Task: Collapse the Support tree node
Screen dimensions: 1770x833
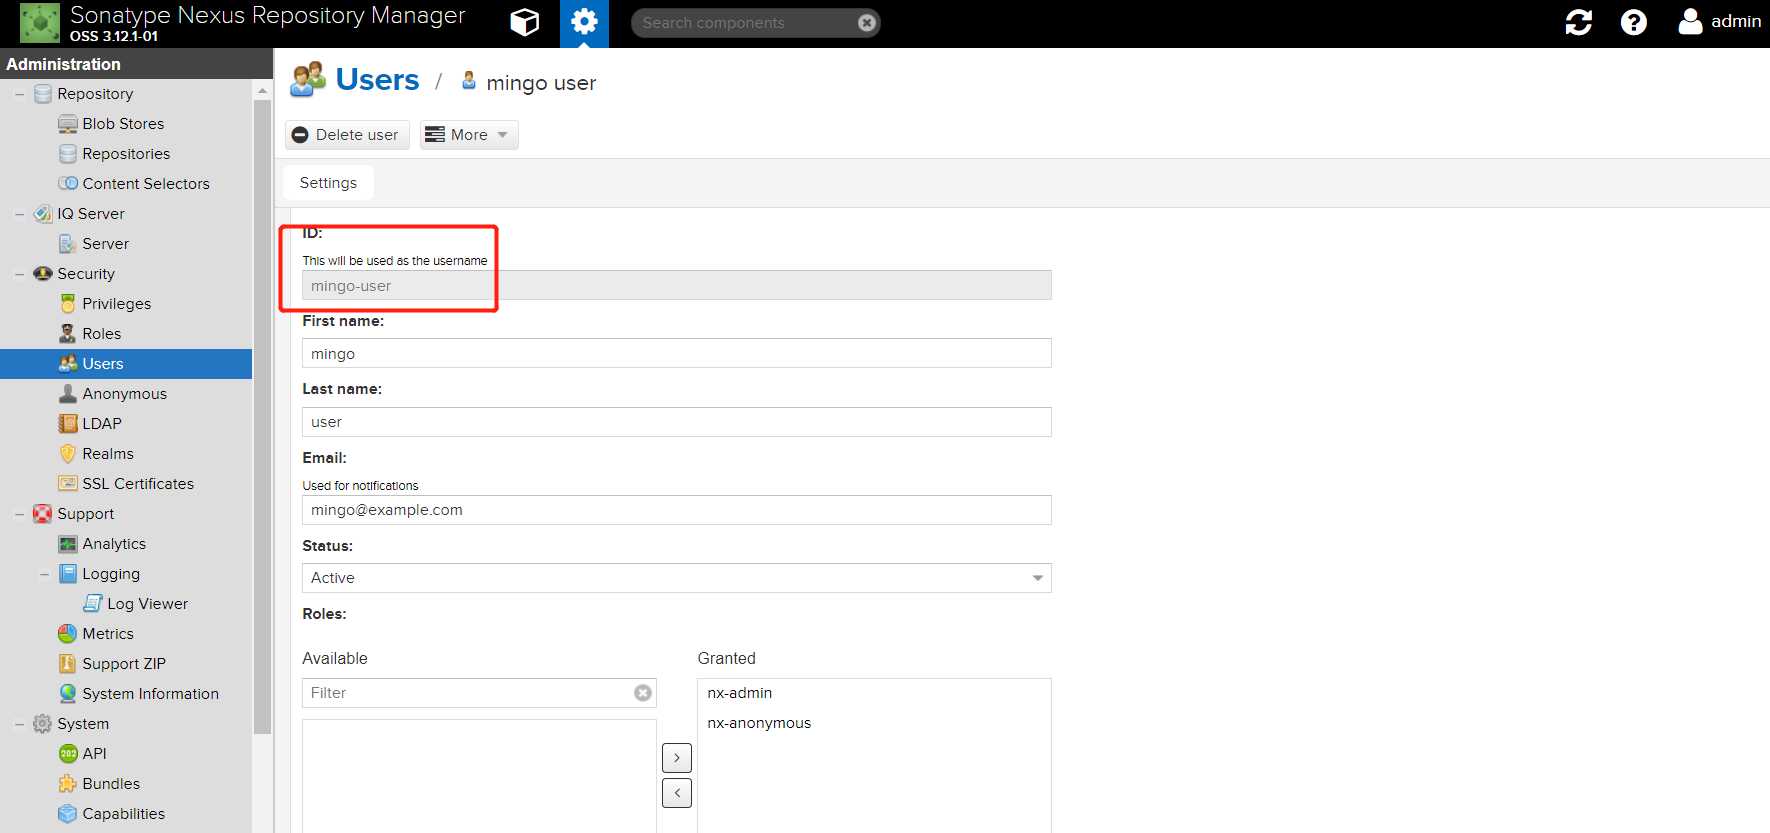Action: coord(19,514)
